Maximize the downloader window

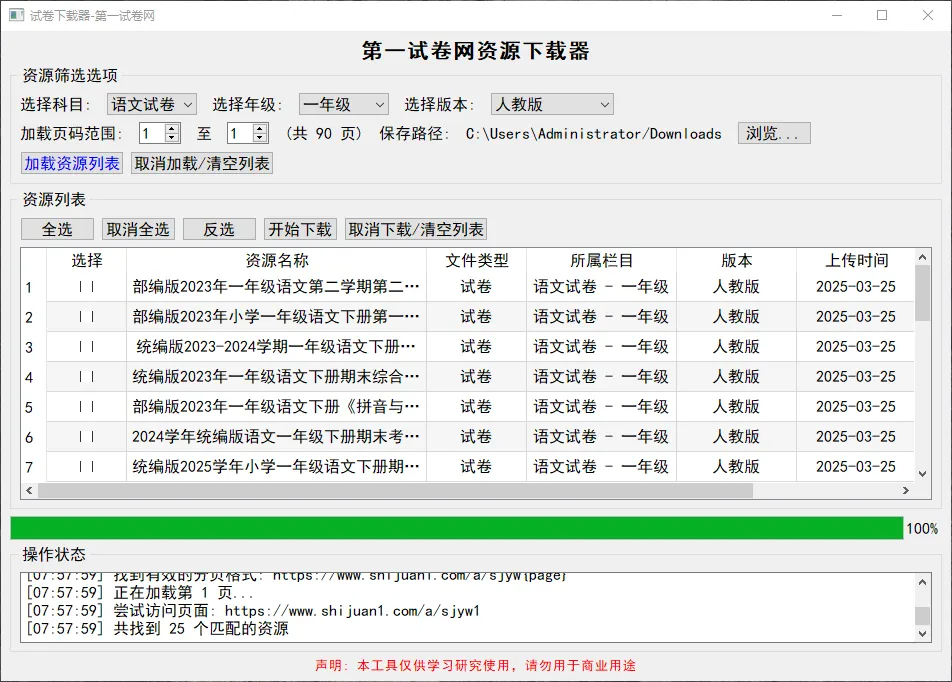click(x=882, y=15)
